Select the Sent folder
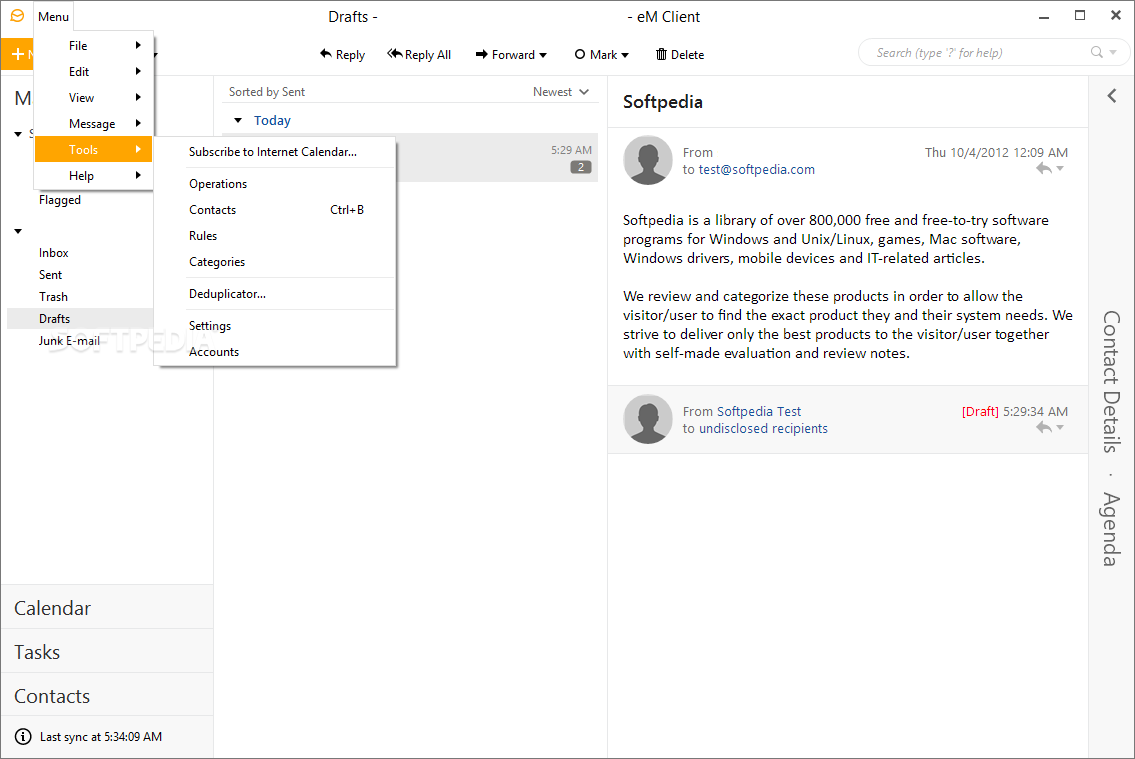 point(51,275)
